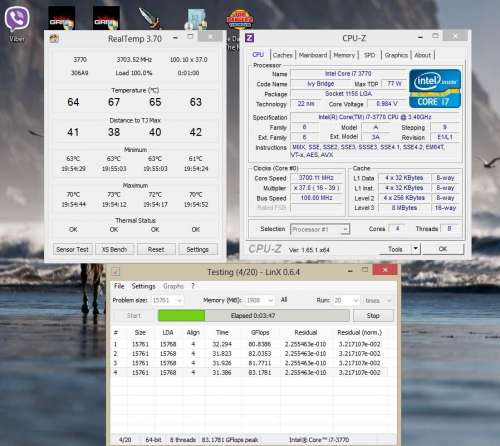500x446 pixels.
Task: Click the GFlops column header in LinX
Action: click(260, 332)
